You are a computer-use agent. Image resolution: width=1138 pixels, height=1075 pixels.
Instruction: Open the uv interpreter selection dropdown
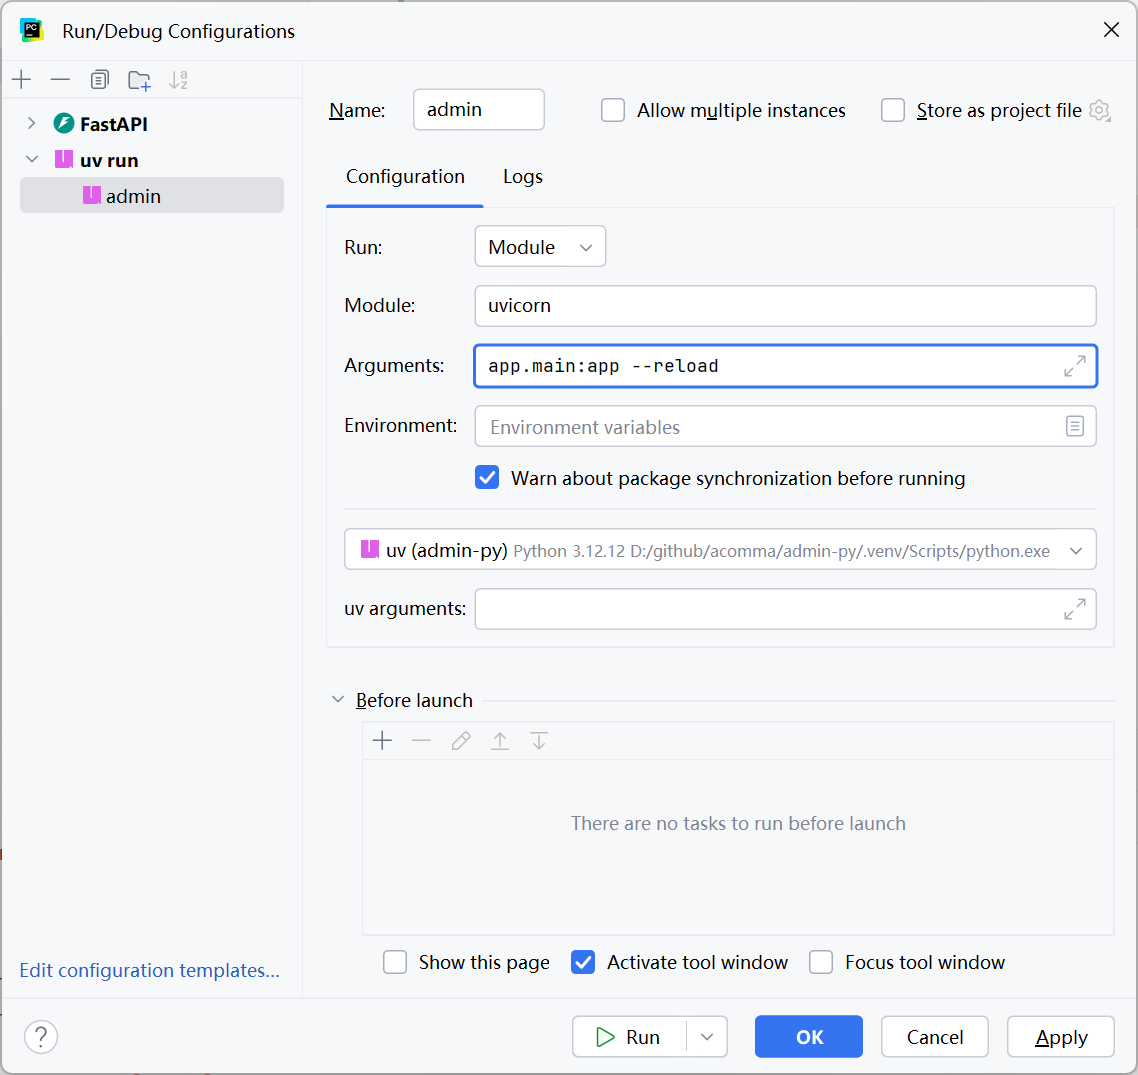point(1075,550)
